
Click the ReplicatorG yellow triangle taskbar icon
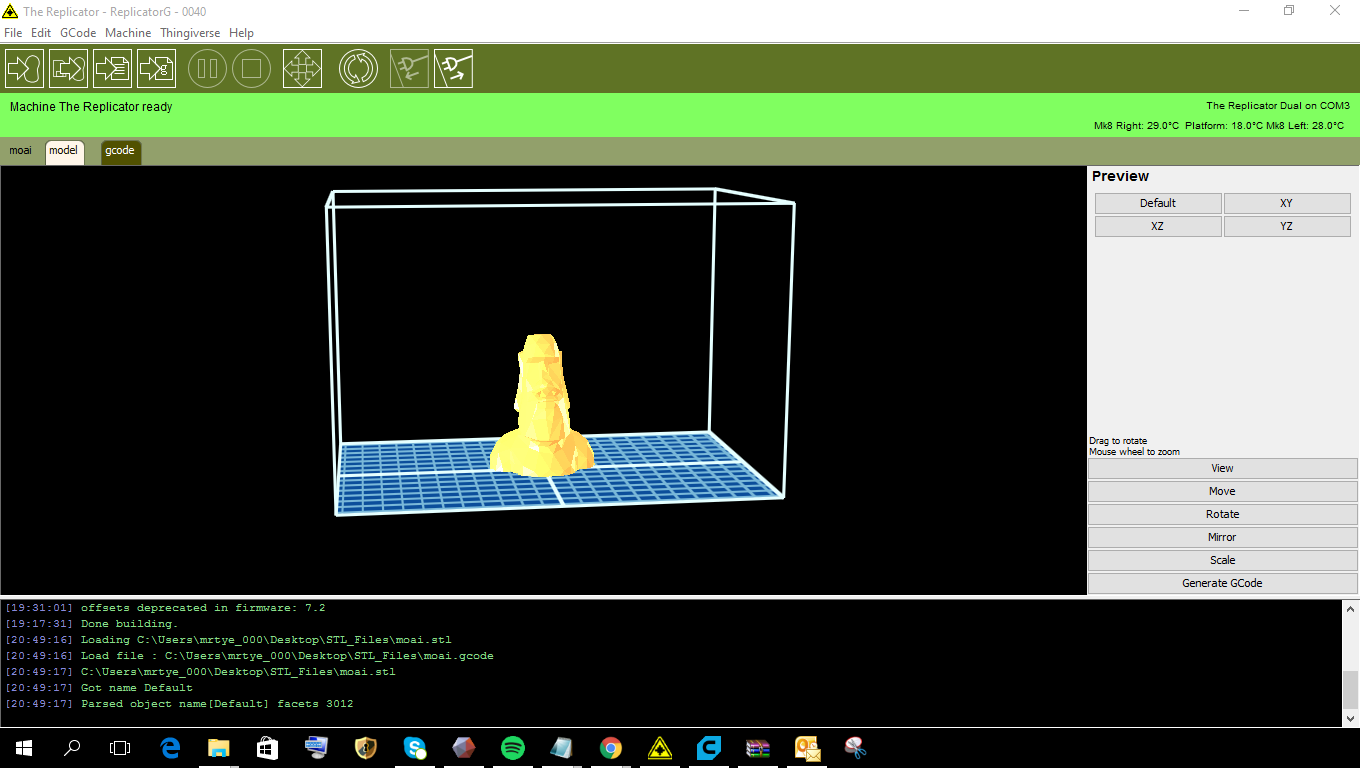[660, 748]
